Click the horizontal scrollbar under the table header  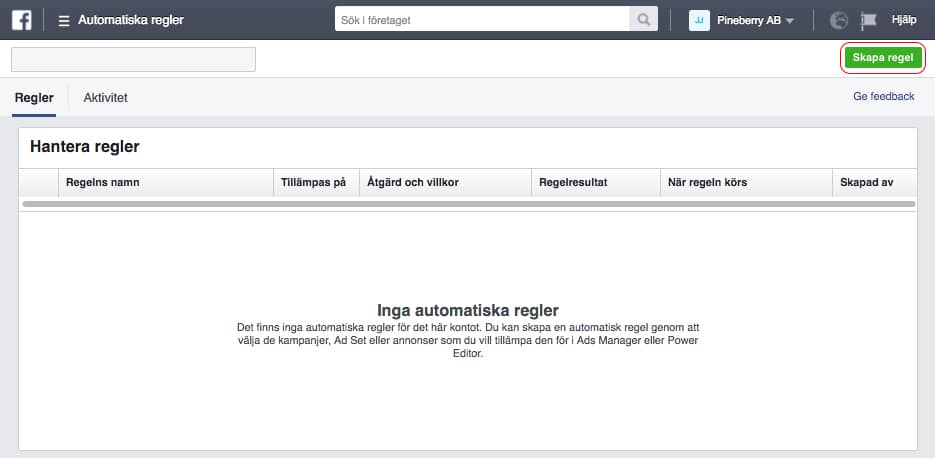click(469, 204)
